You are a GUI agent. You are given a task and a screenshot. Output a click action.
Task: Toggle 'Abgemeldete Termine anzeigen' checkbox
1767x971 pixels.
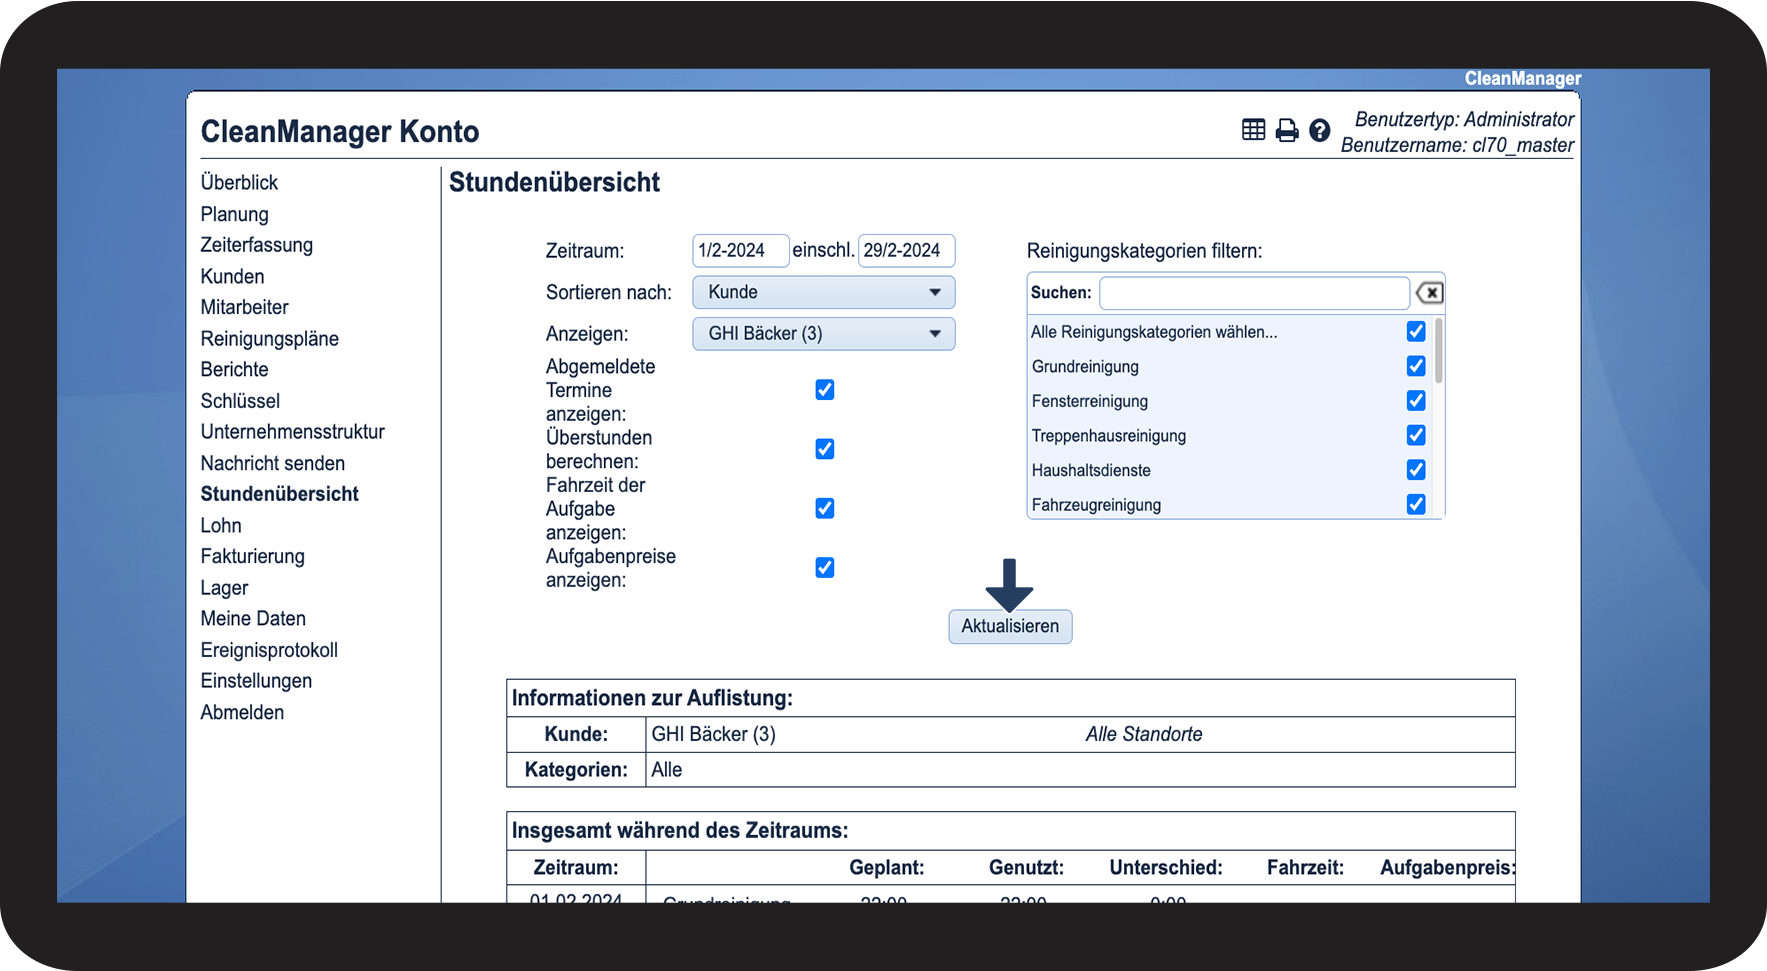pos(824,390)
